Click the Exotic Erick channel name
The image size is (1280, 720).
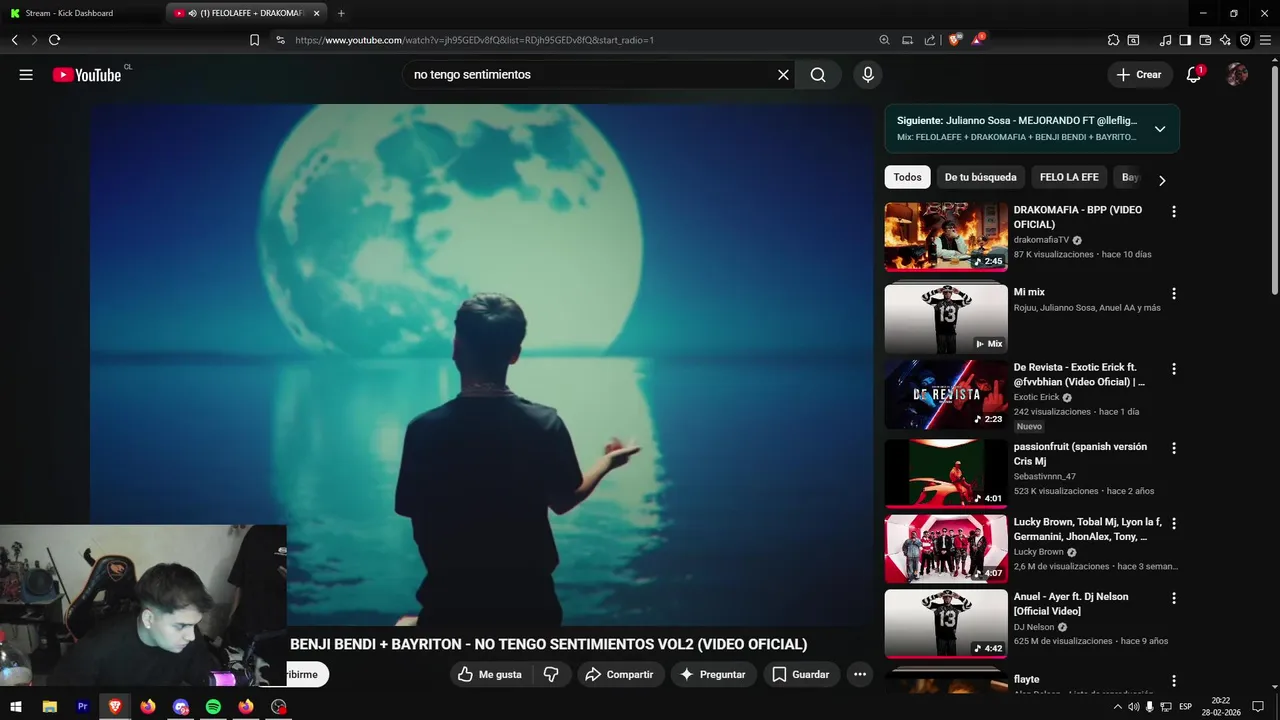1036,397
